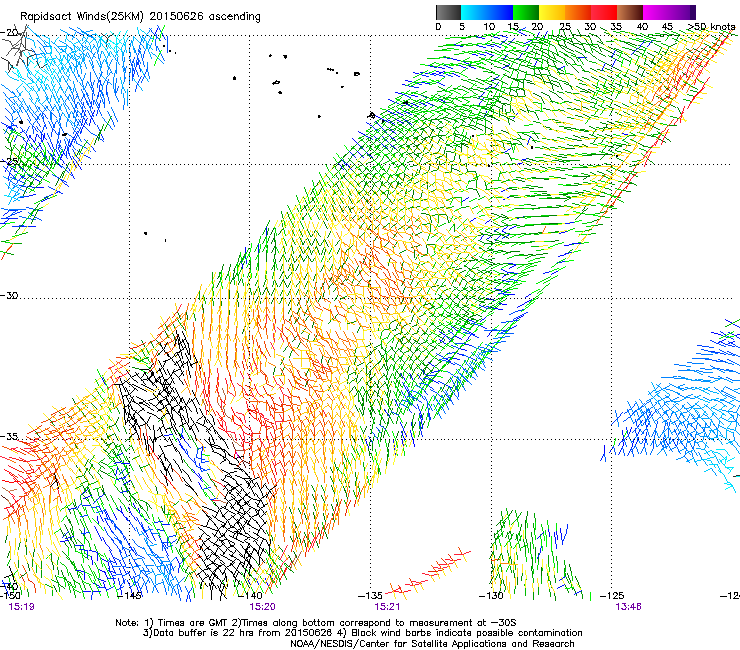Click the '40' label under the color bar
This screenshot has height=650, width=740.
click(x=642, y=26)
